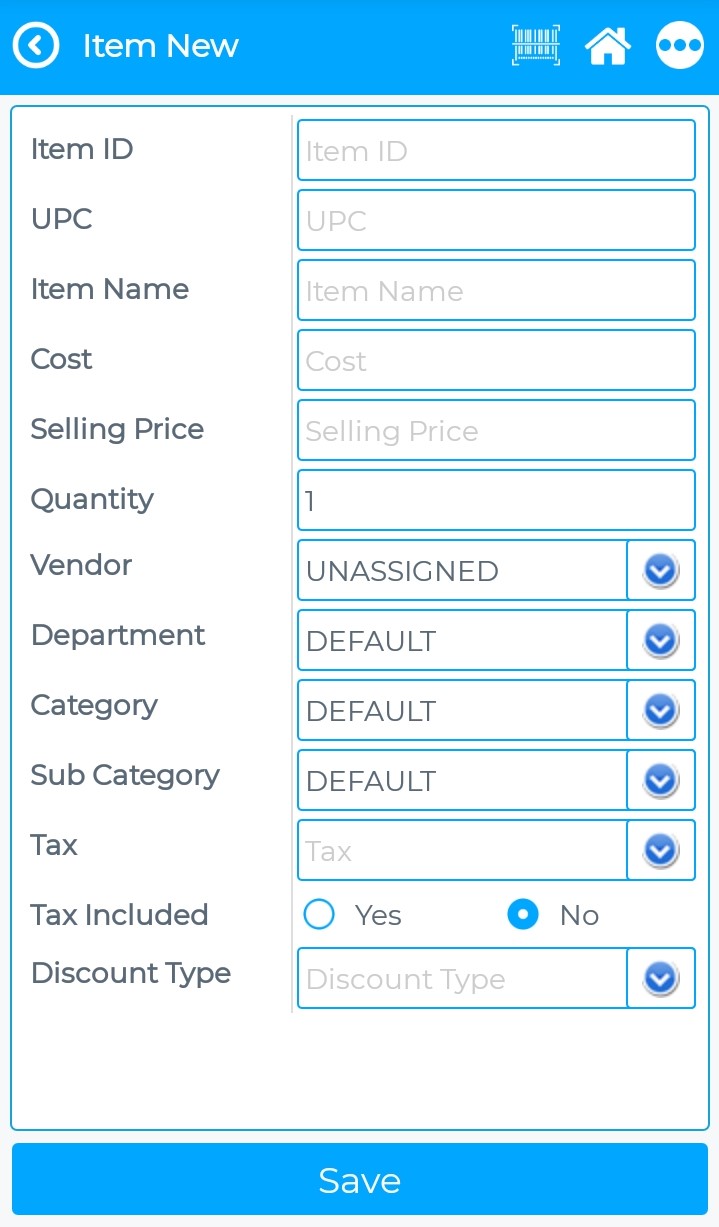Select Yes for Tax Included
Viewport: 719px width, 1227px height.
(x=320, y=915)
